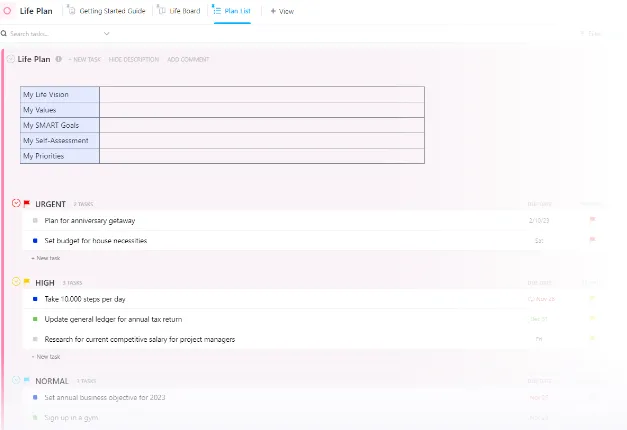Click priority flag of Research salary task
627x430 pixels.
click(x=593, y=338)
